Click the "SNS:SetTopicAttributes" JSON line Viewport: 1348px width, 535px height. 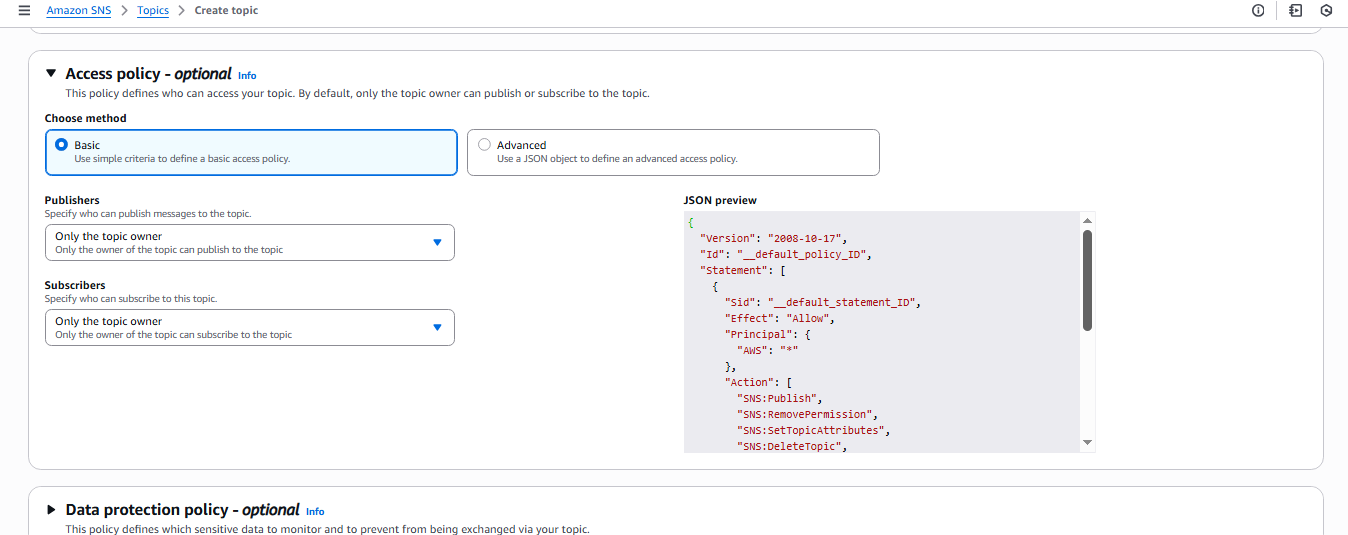pos(813,430)
